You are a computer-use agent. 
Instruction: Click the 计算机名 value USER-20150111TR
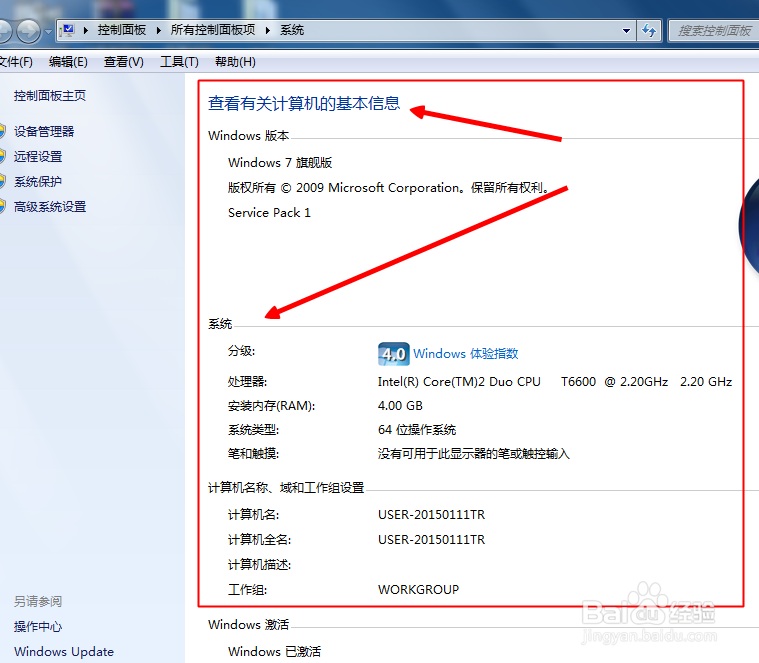(x=431, y=515)
